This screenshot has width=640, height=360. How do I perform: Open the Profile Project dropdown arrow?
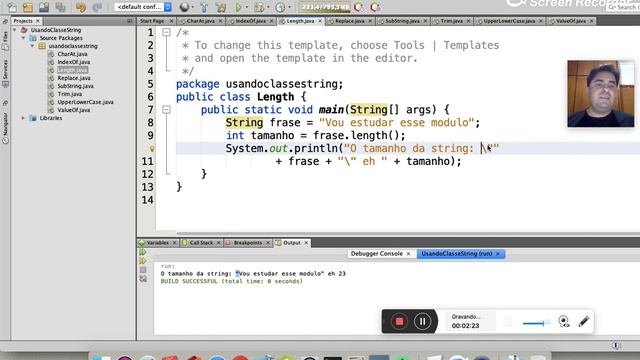point(289,7)
